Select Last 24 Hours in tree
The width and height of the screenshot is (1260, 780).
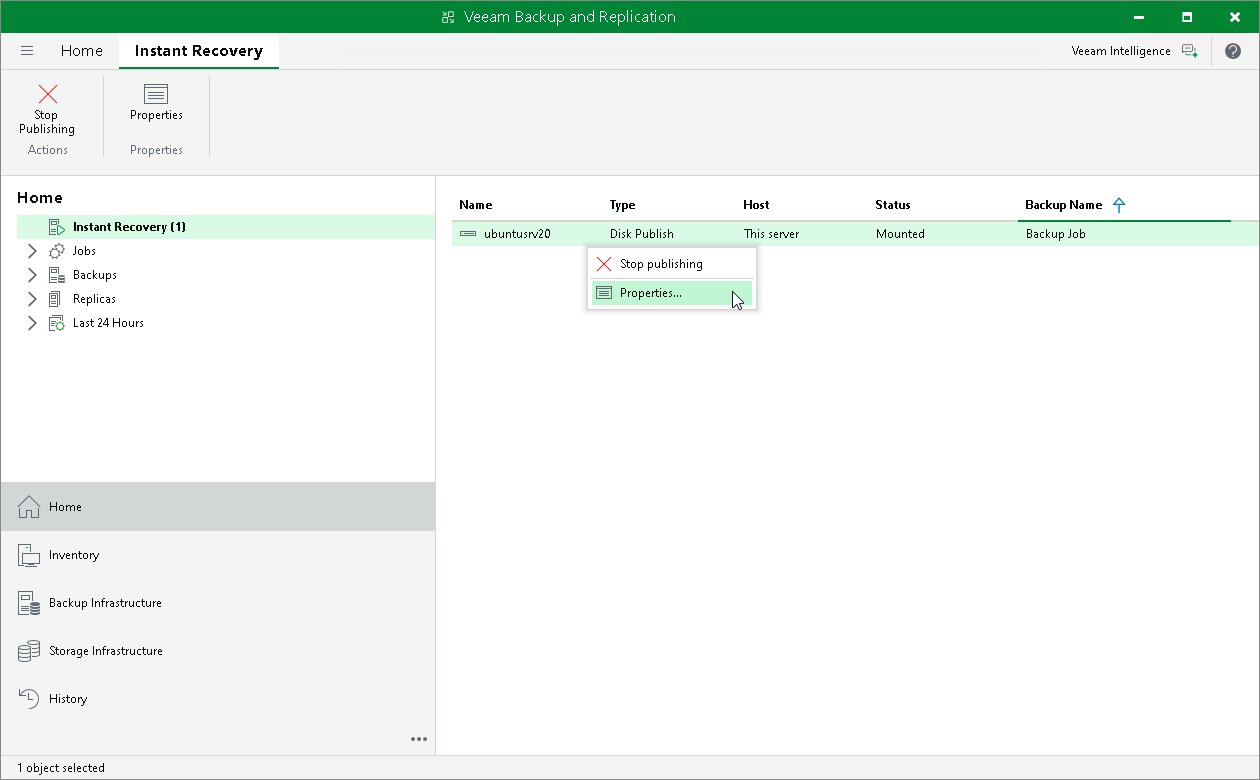click(x=108, y=323)
